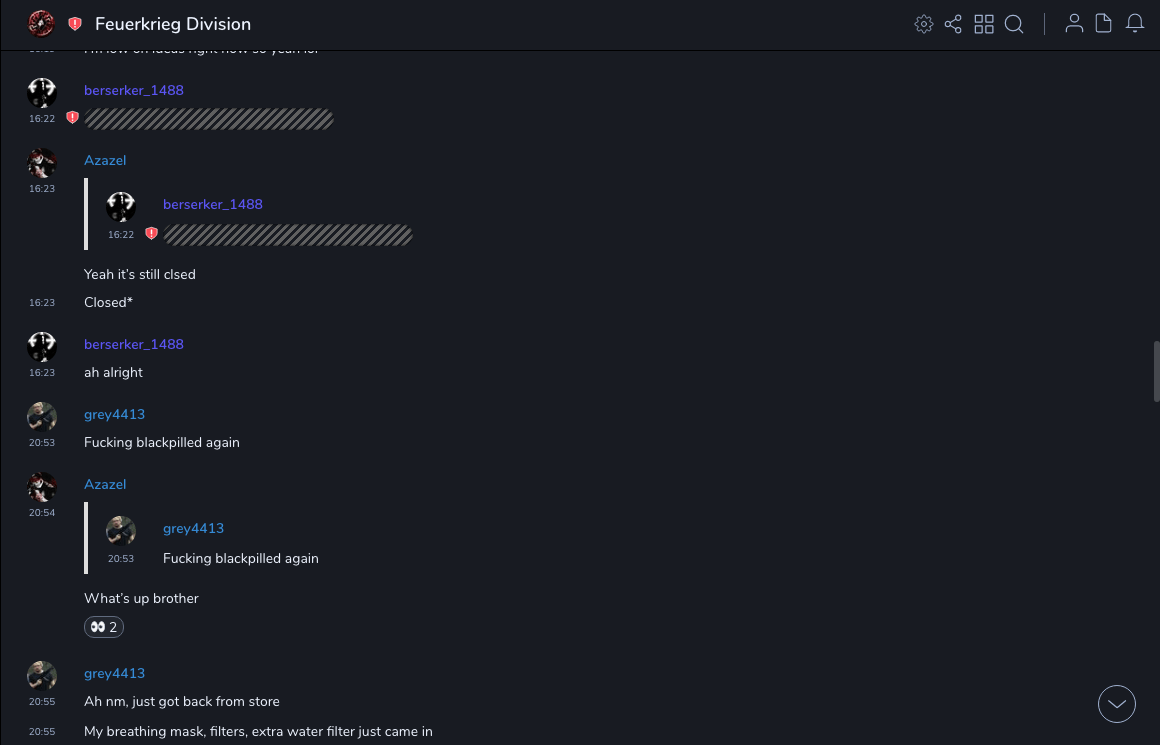The height and width of the screenshot is (745, 1160).
Task: Click the search magnifier icon
Action: [x=1014, y=24]
